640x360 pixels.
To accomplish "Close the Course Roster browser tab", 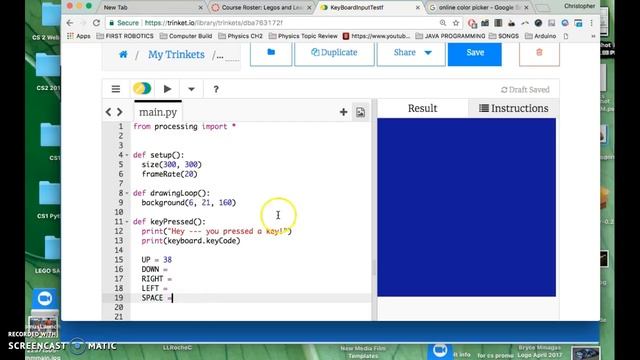I will pos(309,7).
